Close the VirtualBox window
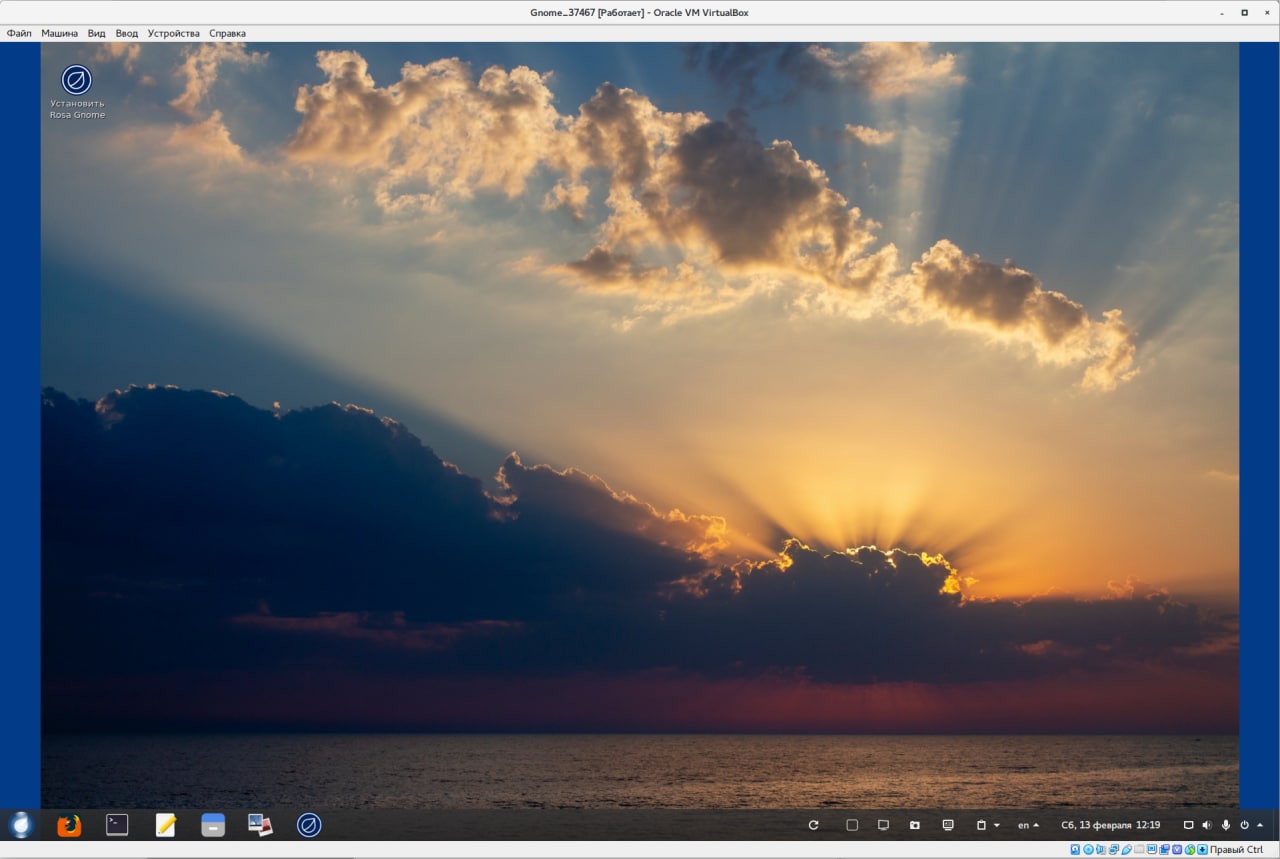 tap(1265, 13)
